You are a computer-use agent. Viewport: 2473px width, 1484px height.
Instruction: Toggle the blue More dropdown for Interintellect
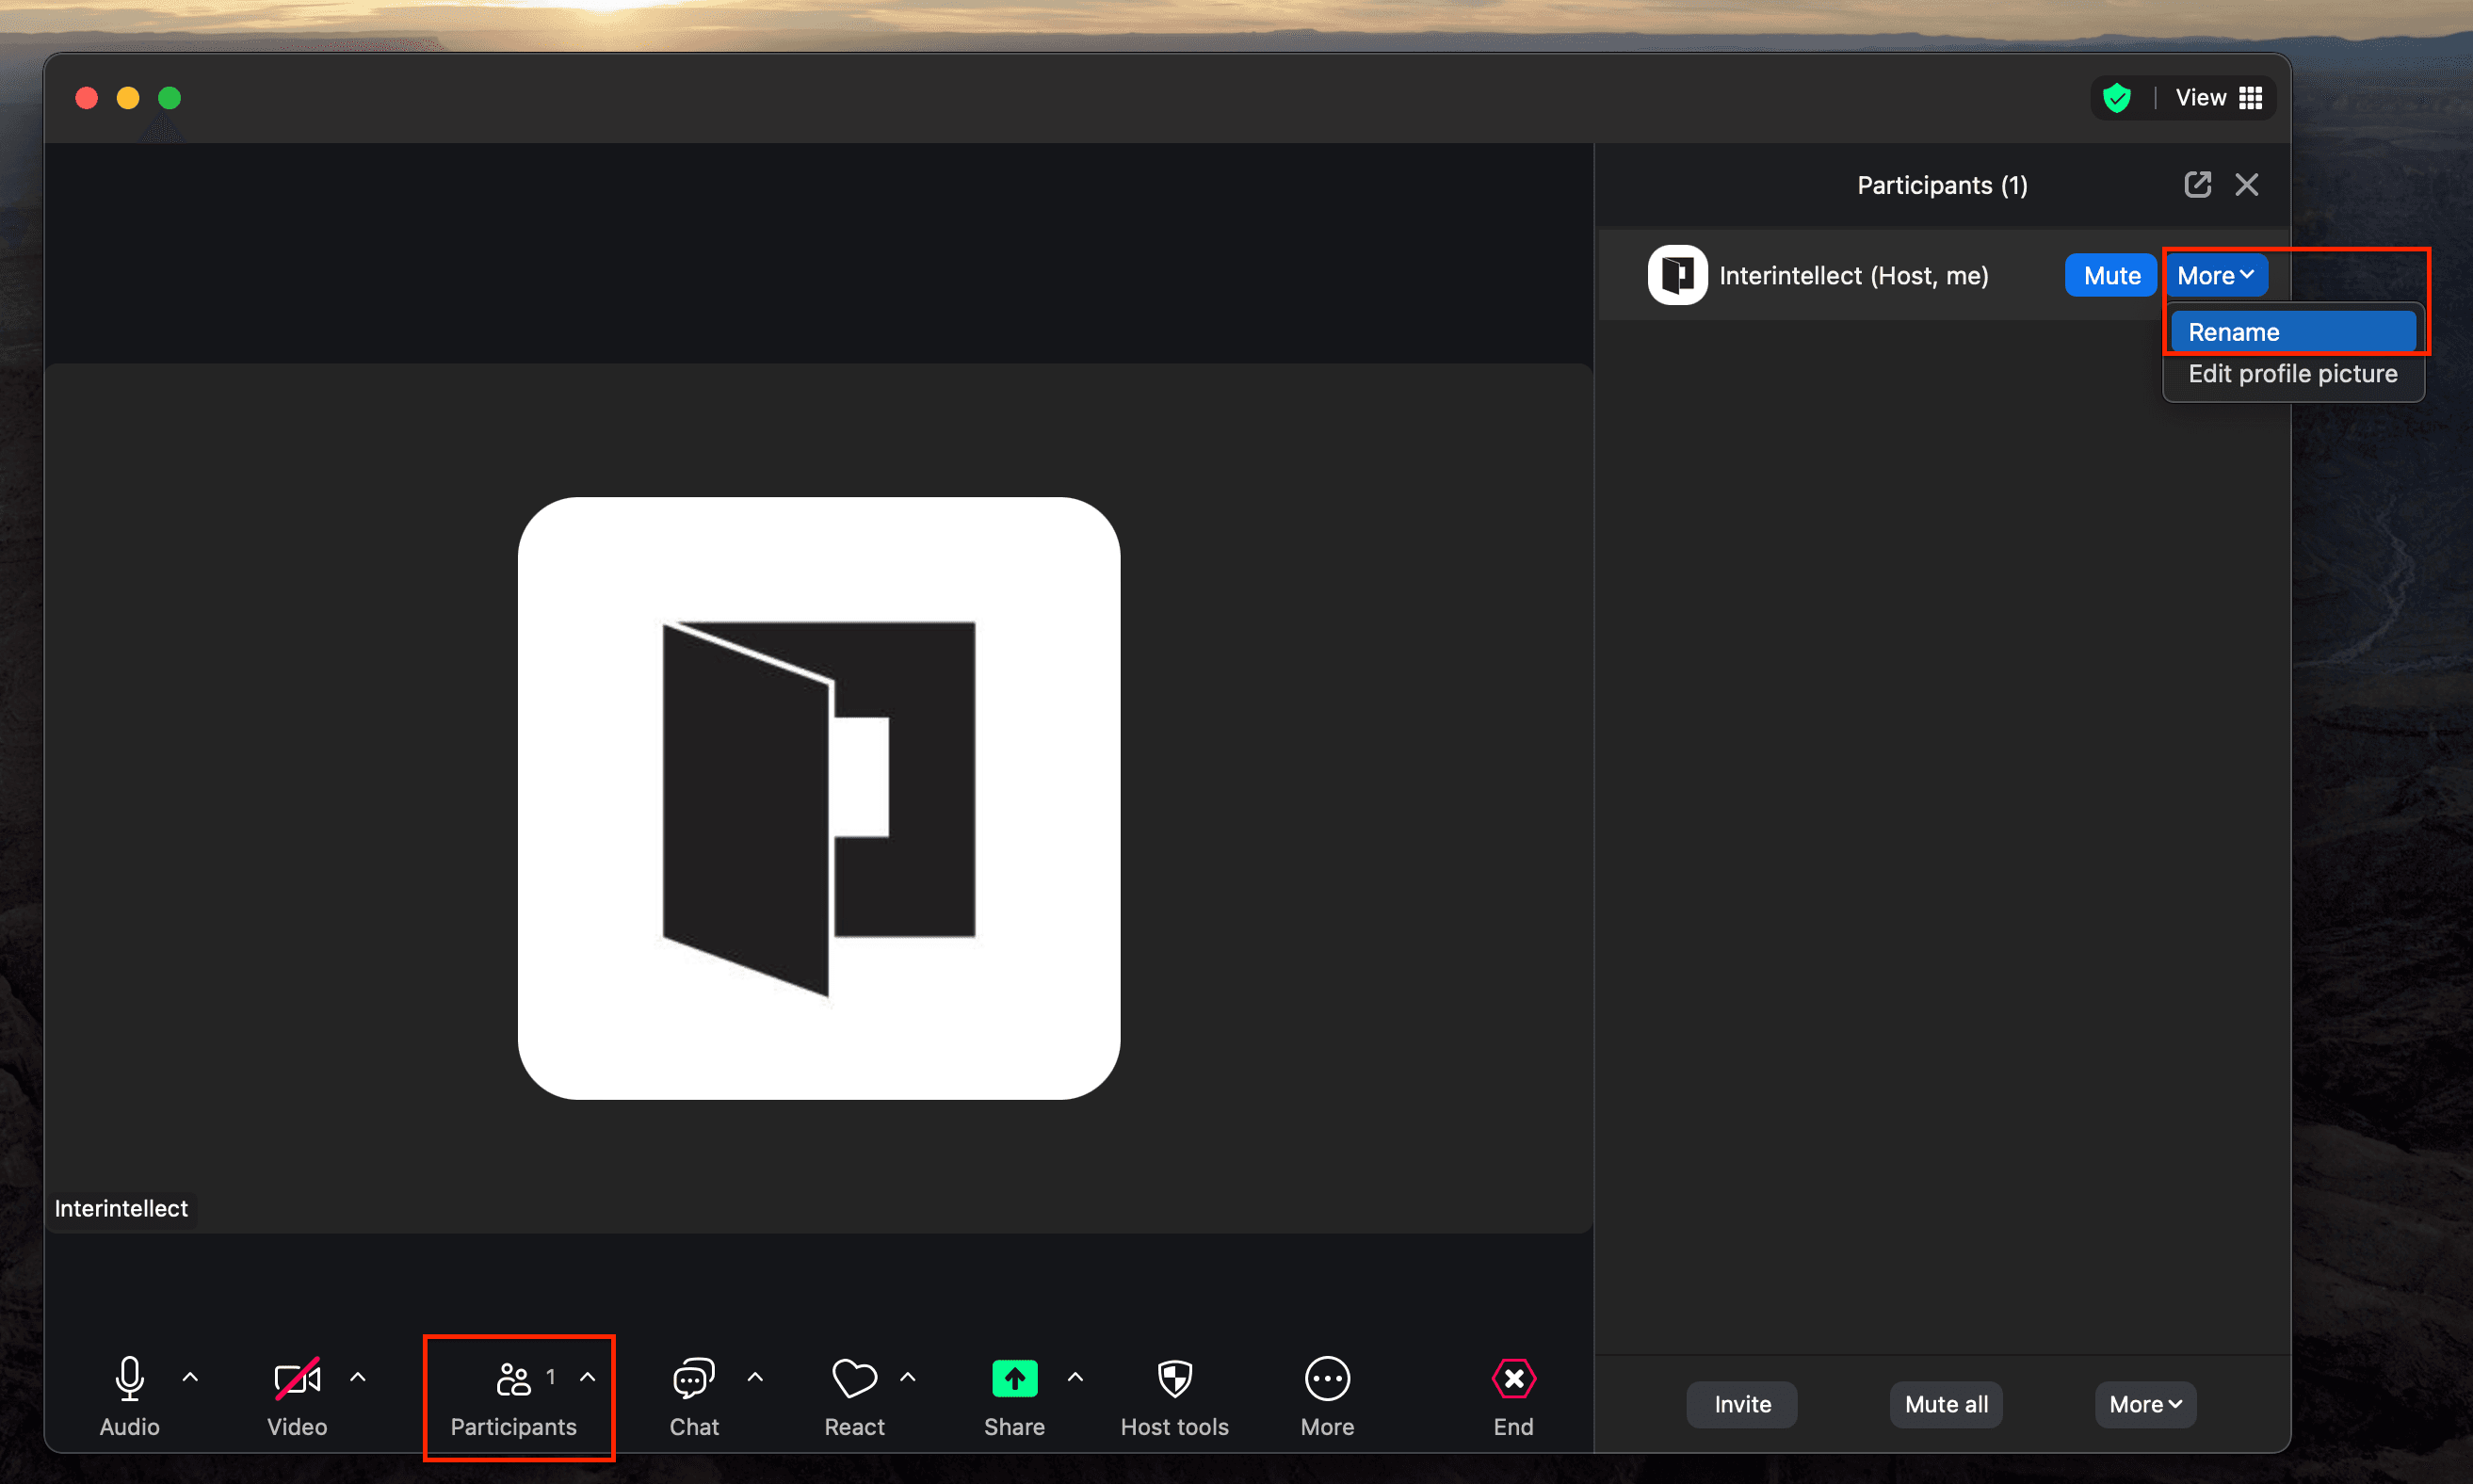tap(2216, 276)
